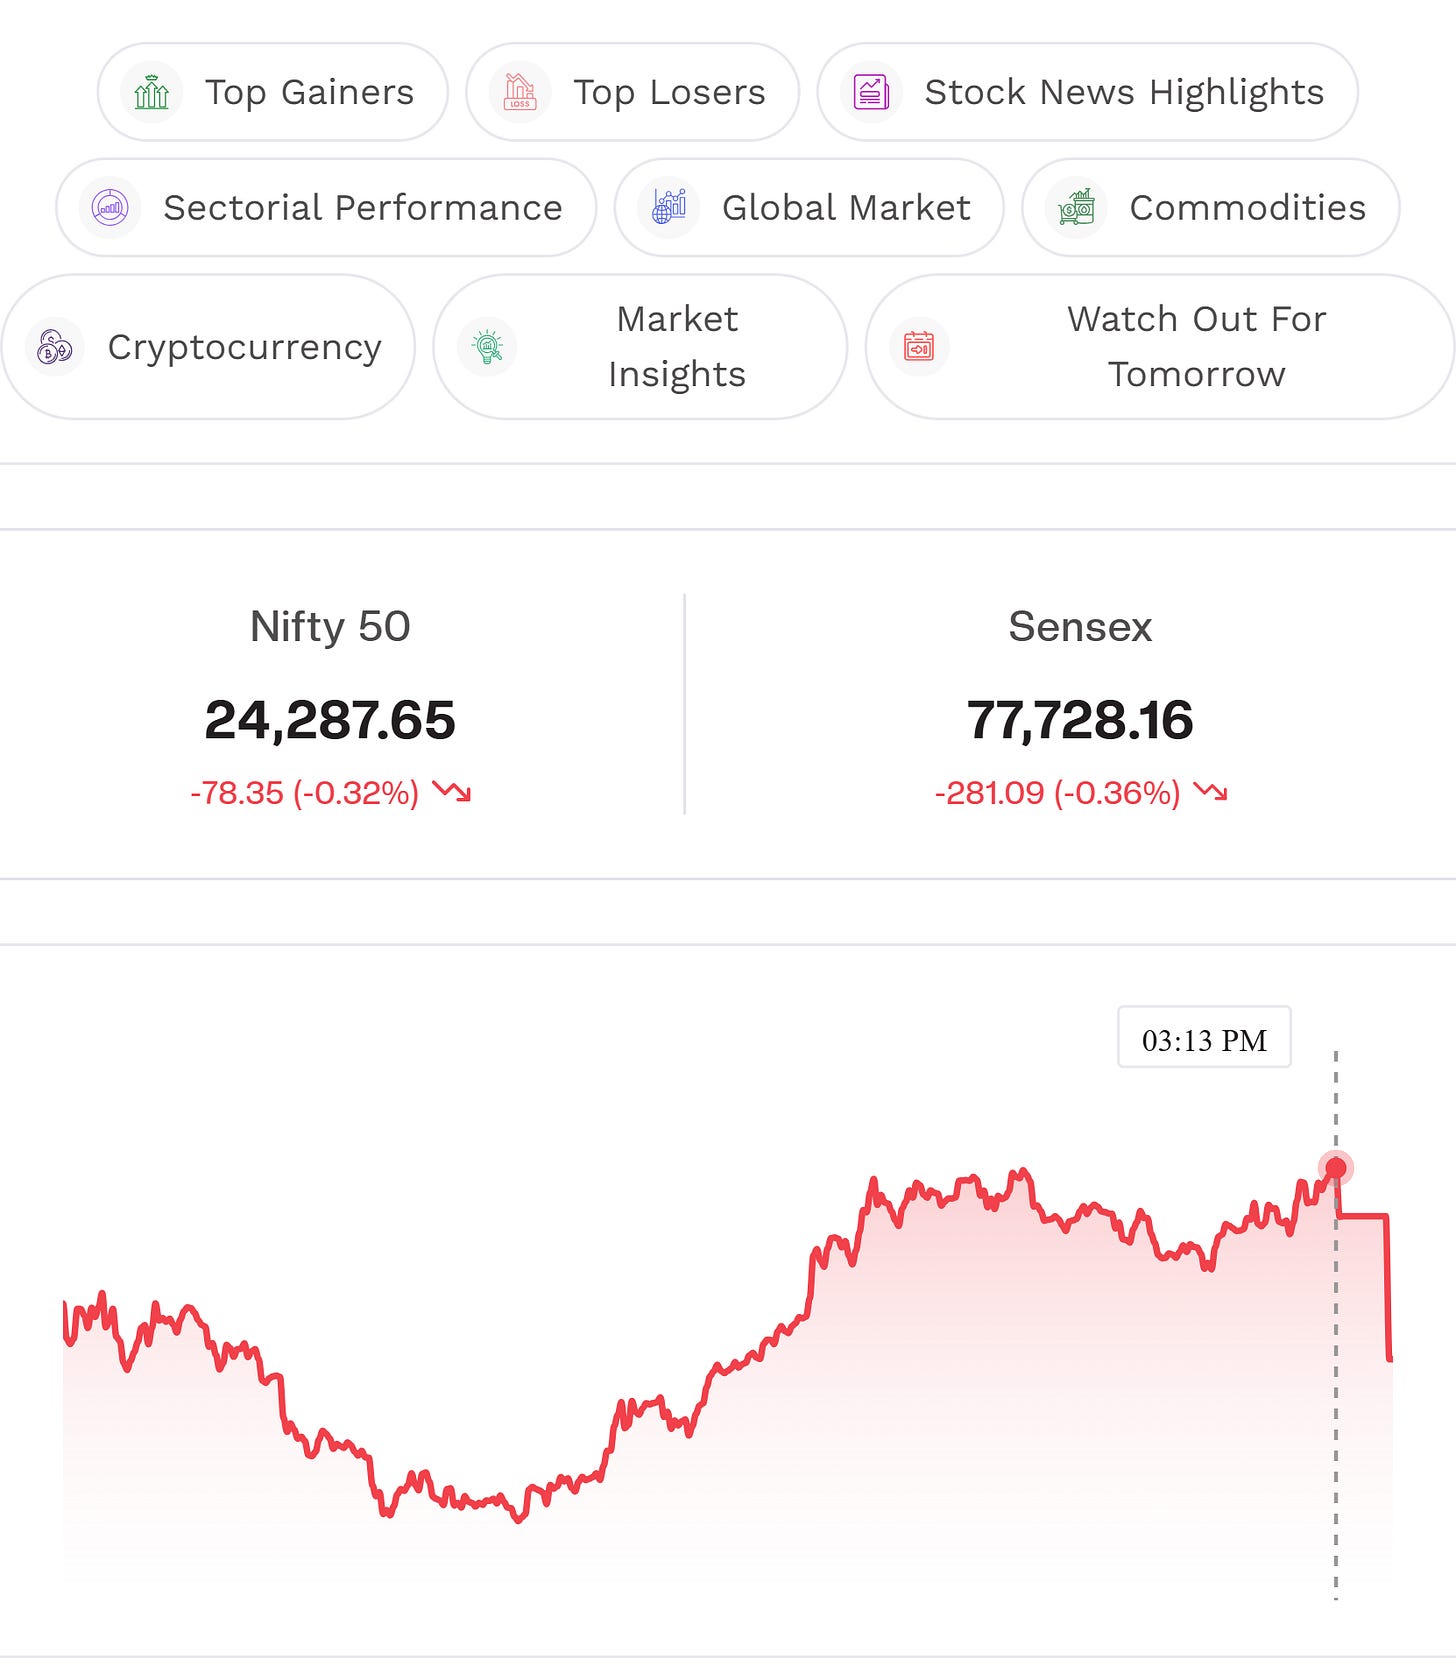The width and height of the screenshot is (1456, 1658).
Task: Click the Commodities money icon
Action: [x=1076, y=208]
